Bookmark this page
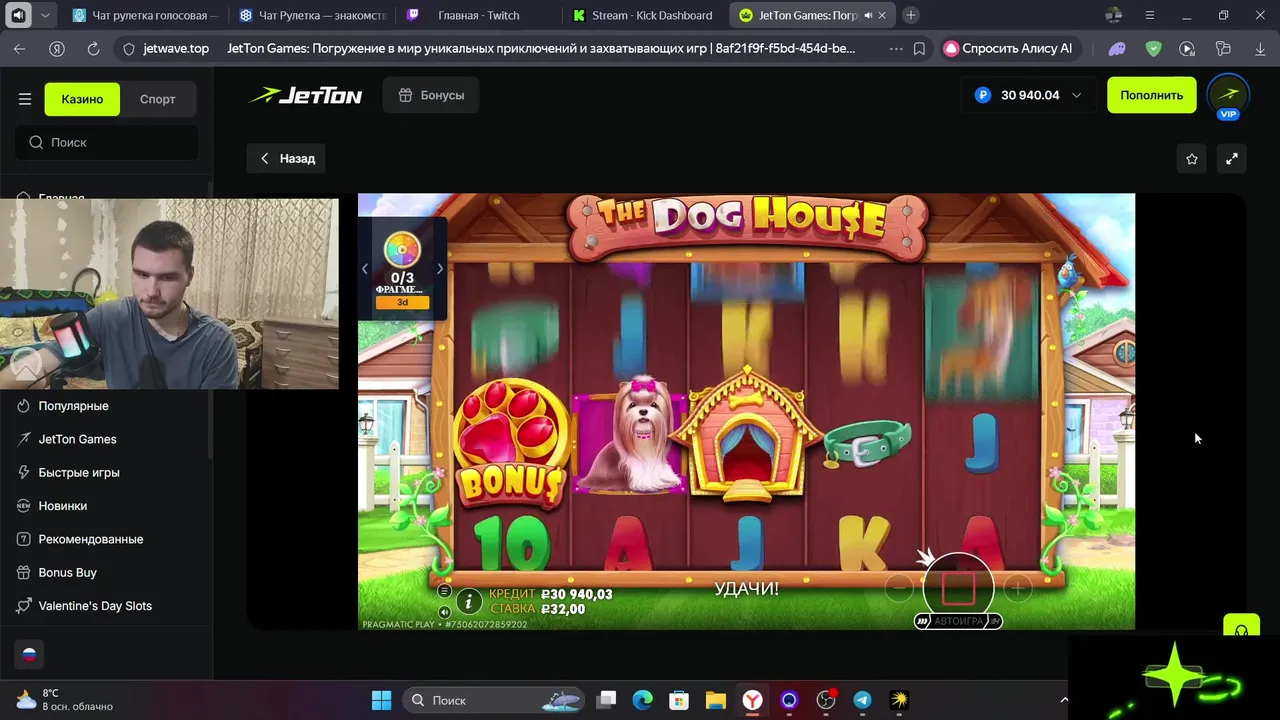 pyautogui.click(x=919, y=48)
